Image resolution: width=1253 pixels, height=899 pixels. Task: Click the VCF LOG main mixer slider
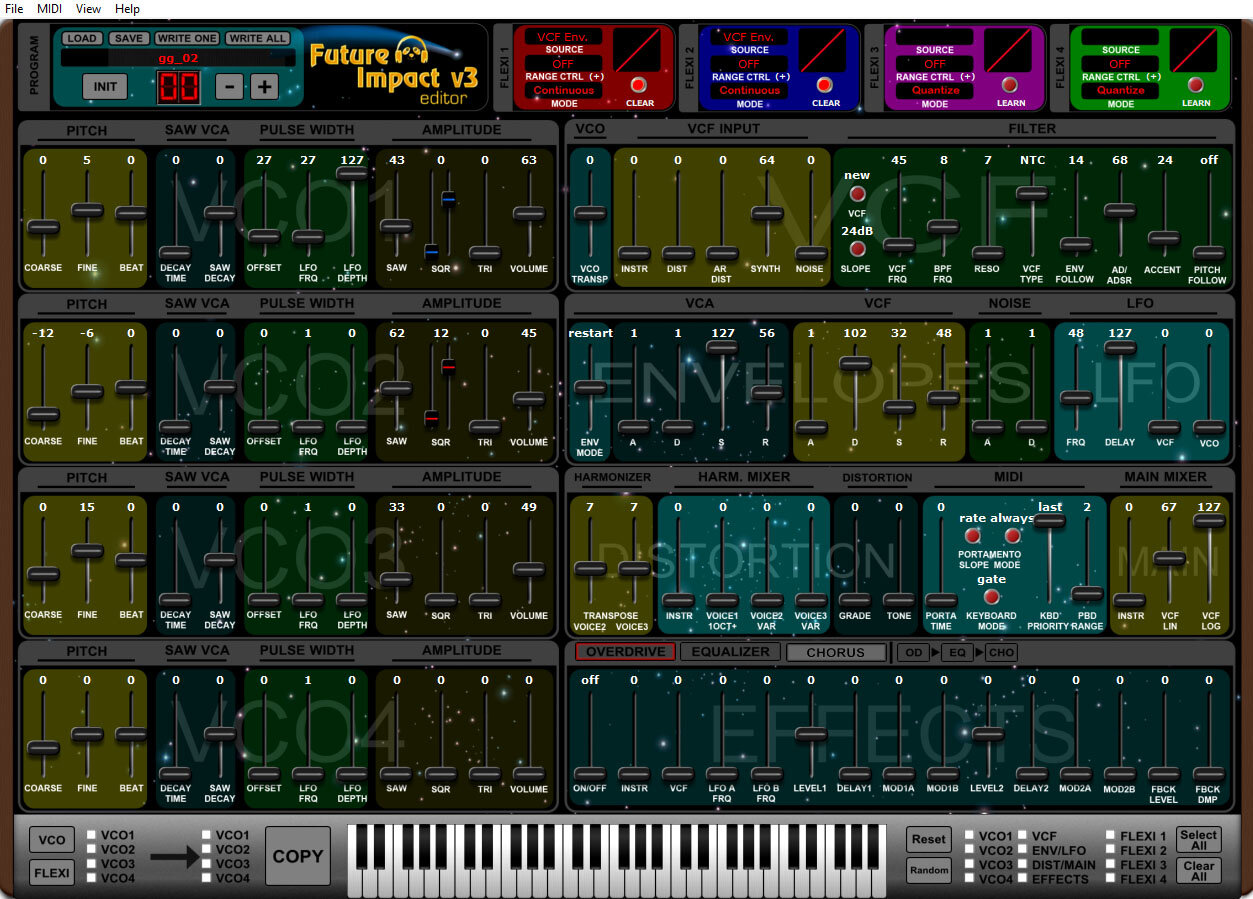(1209, 520)
